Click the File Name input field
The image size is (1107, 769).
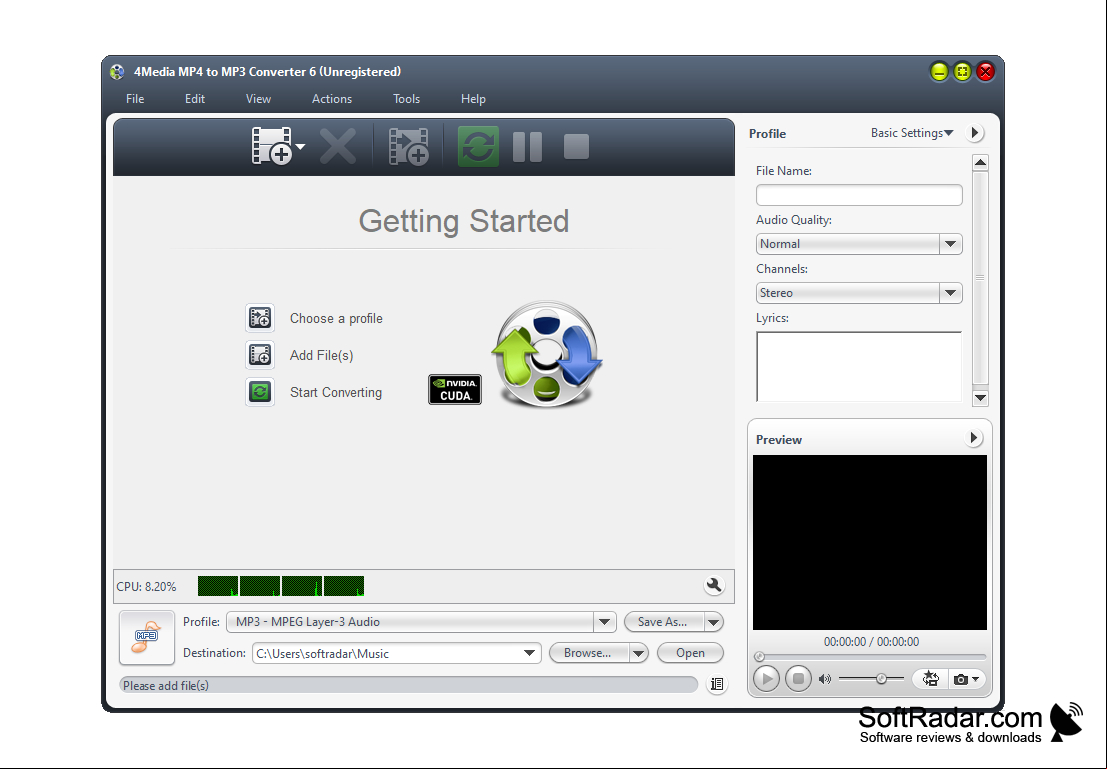(x=858, y=195)
